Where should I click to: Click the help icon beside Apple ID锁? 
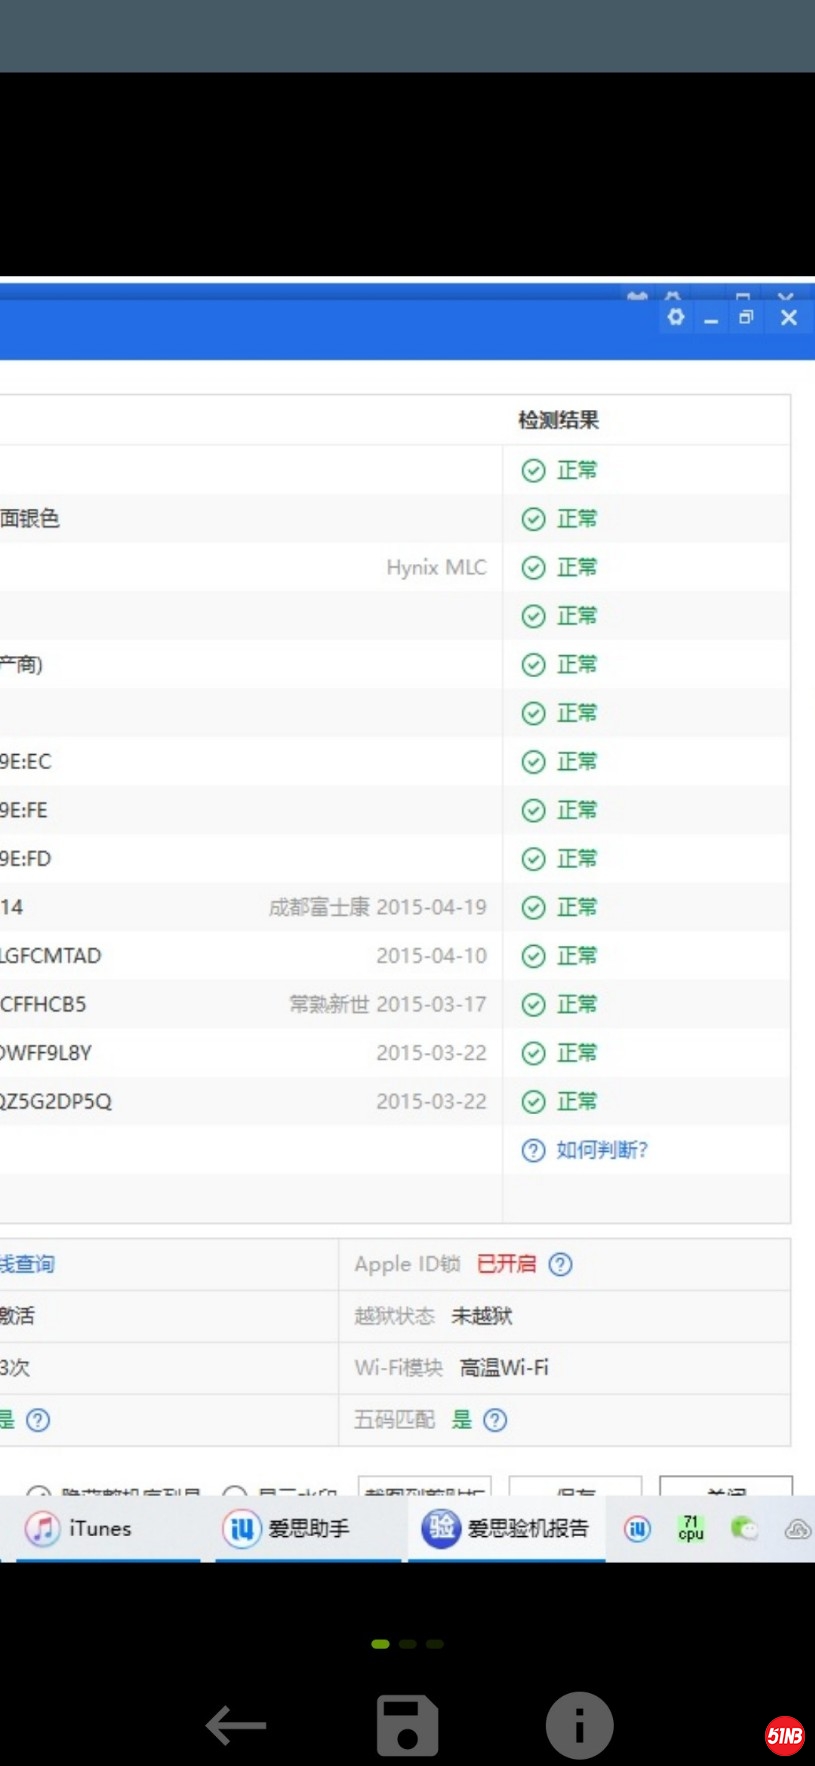coord(561,1264)
